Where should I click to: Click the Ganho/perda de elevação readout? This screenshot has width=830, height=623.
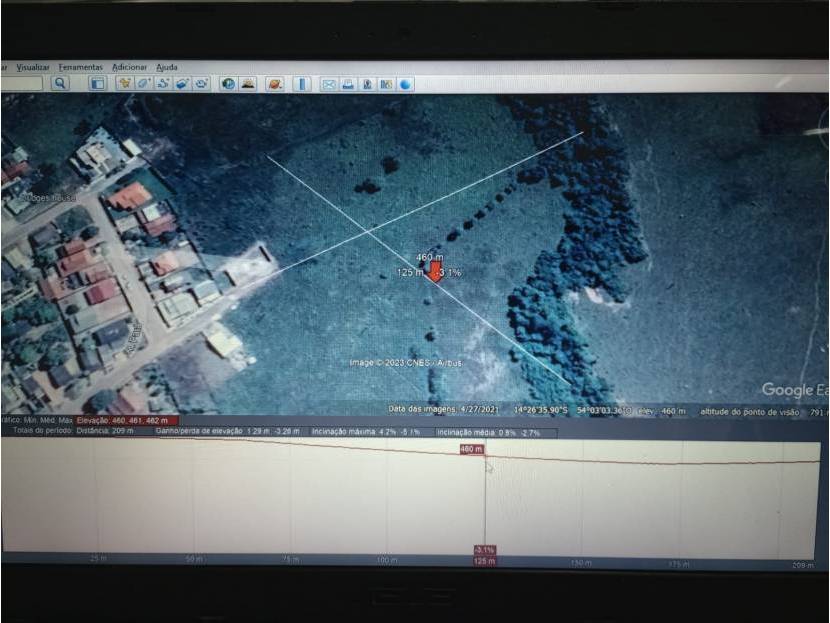pyautogui.click(x=228, y=431)
